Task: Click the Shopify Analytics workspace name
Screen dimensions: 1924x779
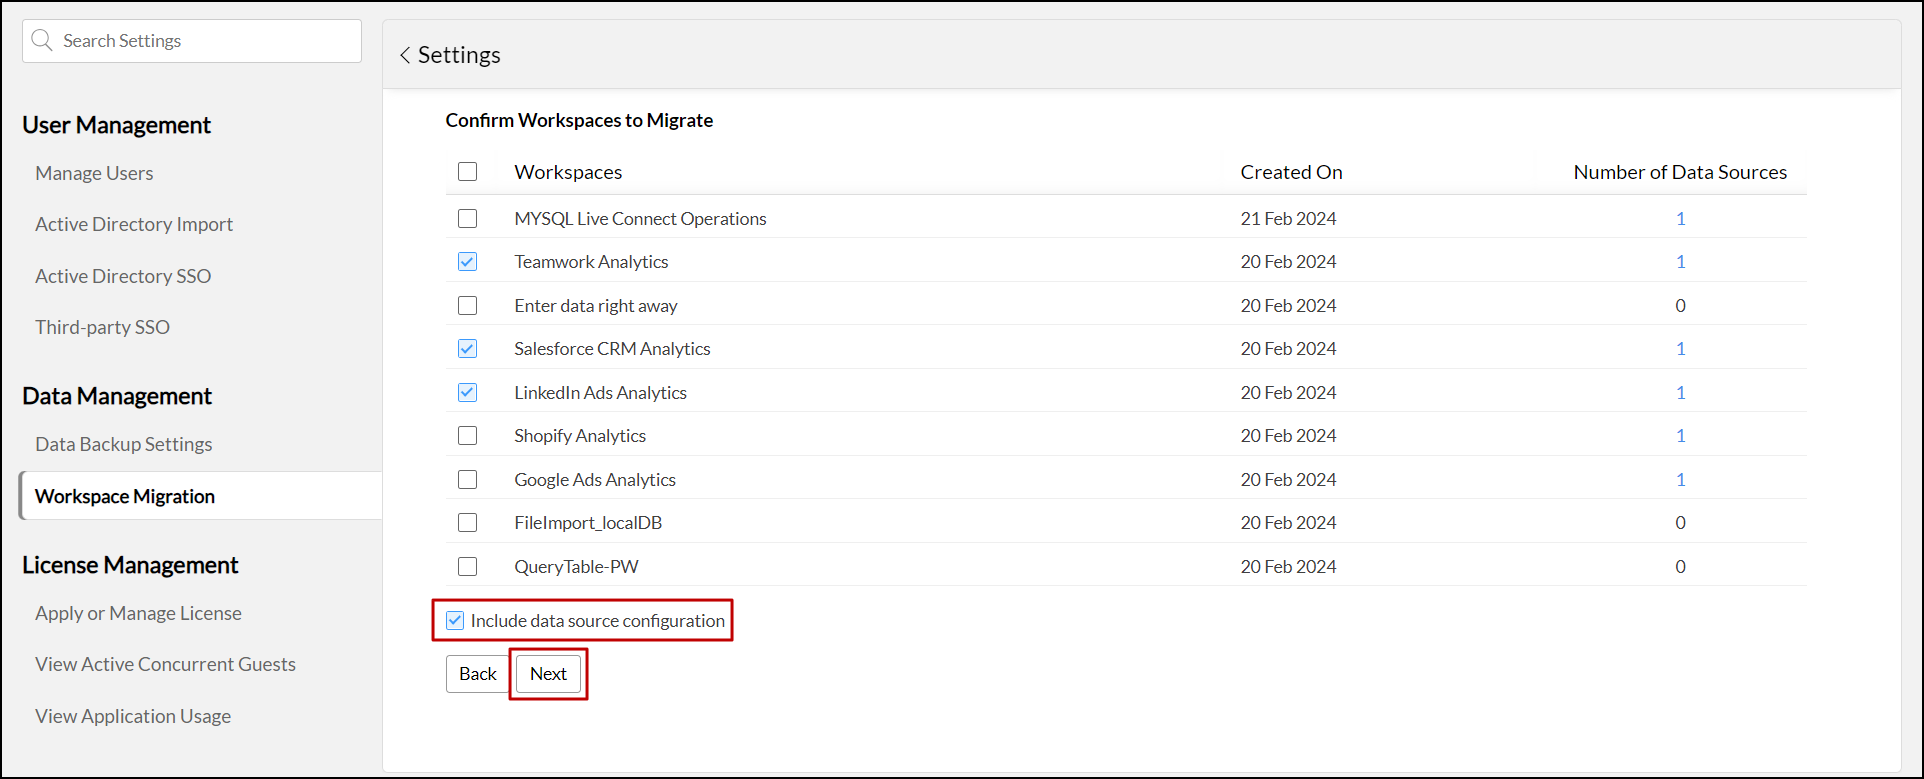Action: [x=580, y=436]
